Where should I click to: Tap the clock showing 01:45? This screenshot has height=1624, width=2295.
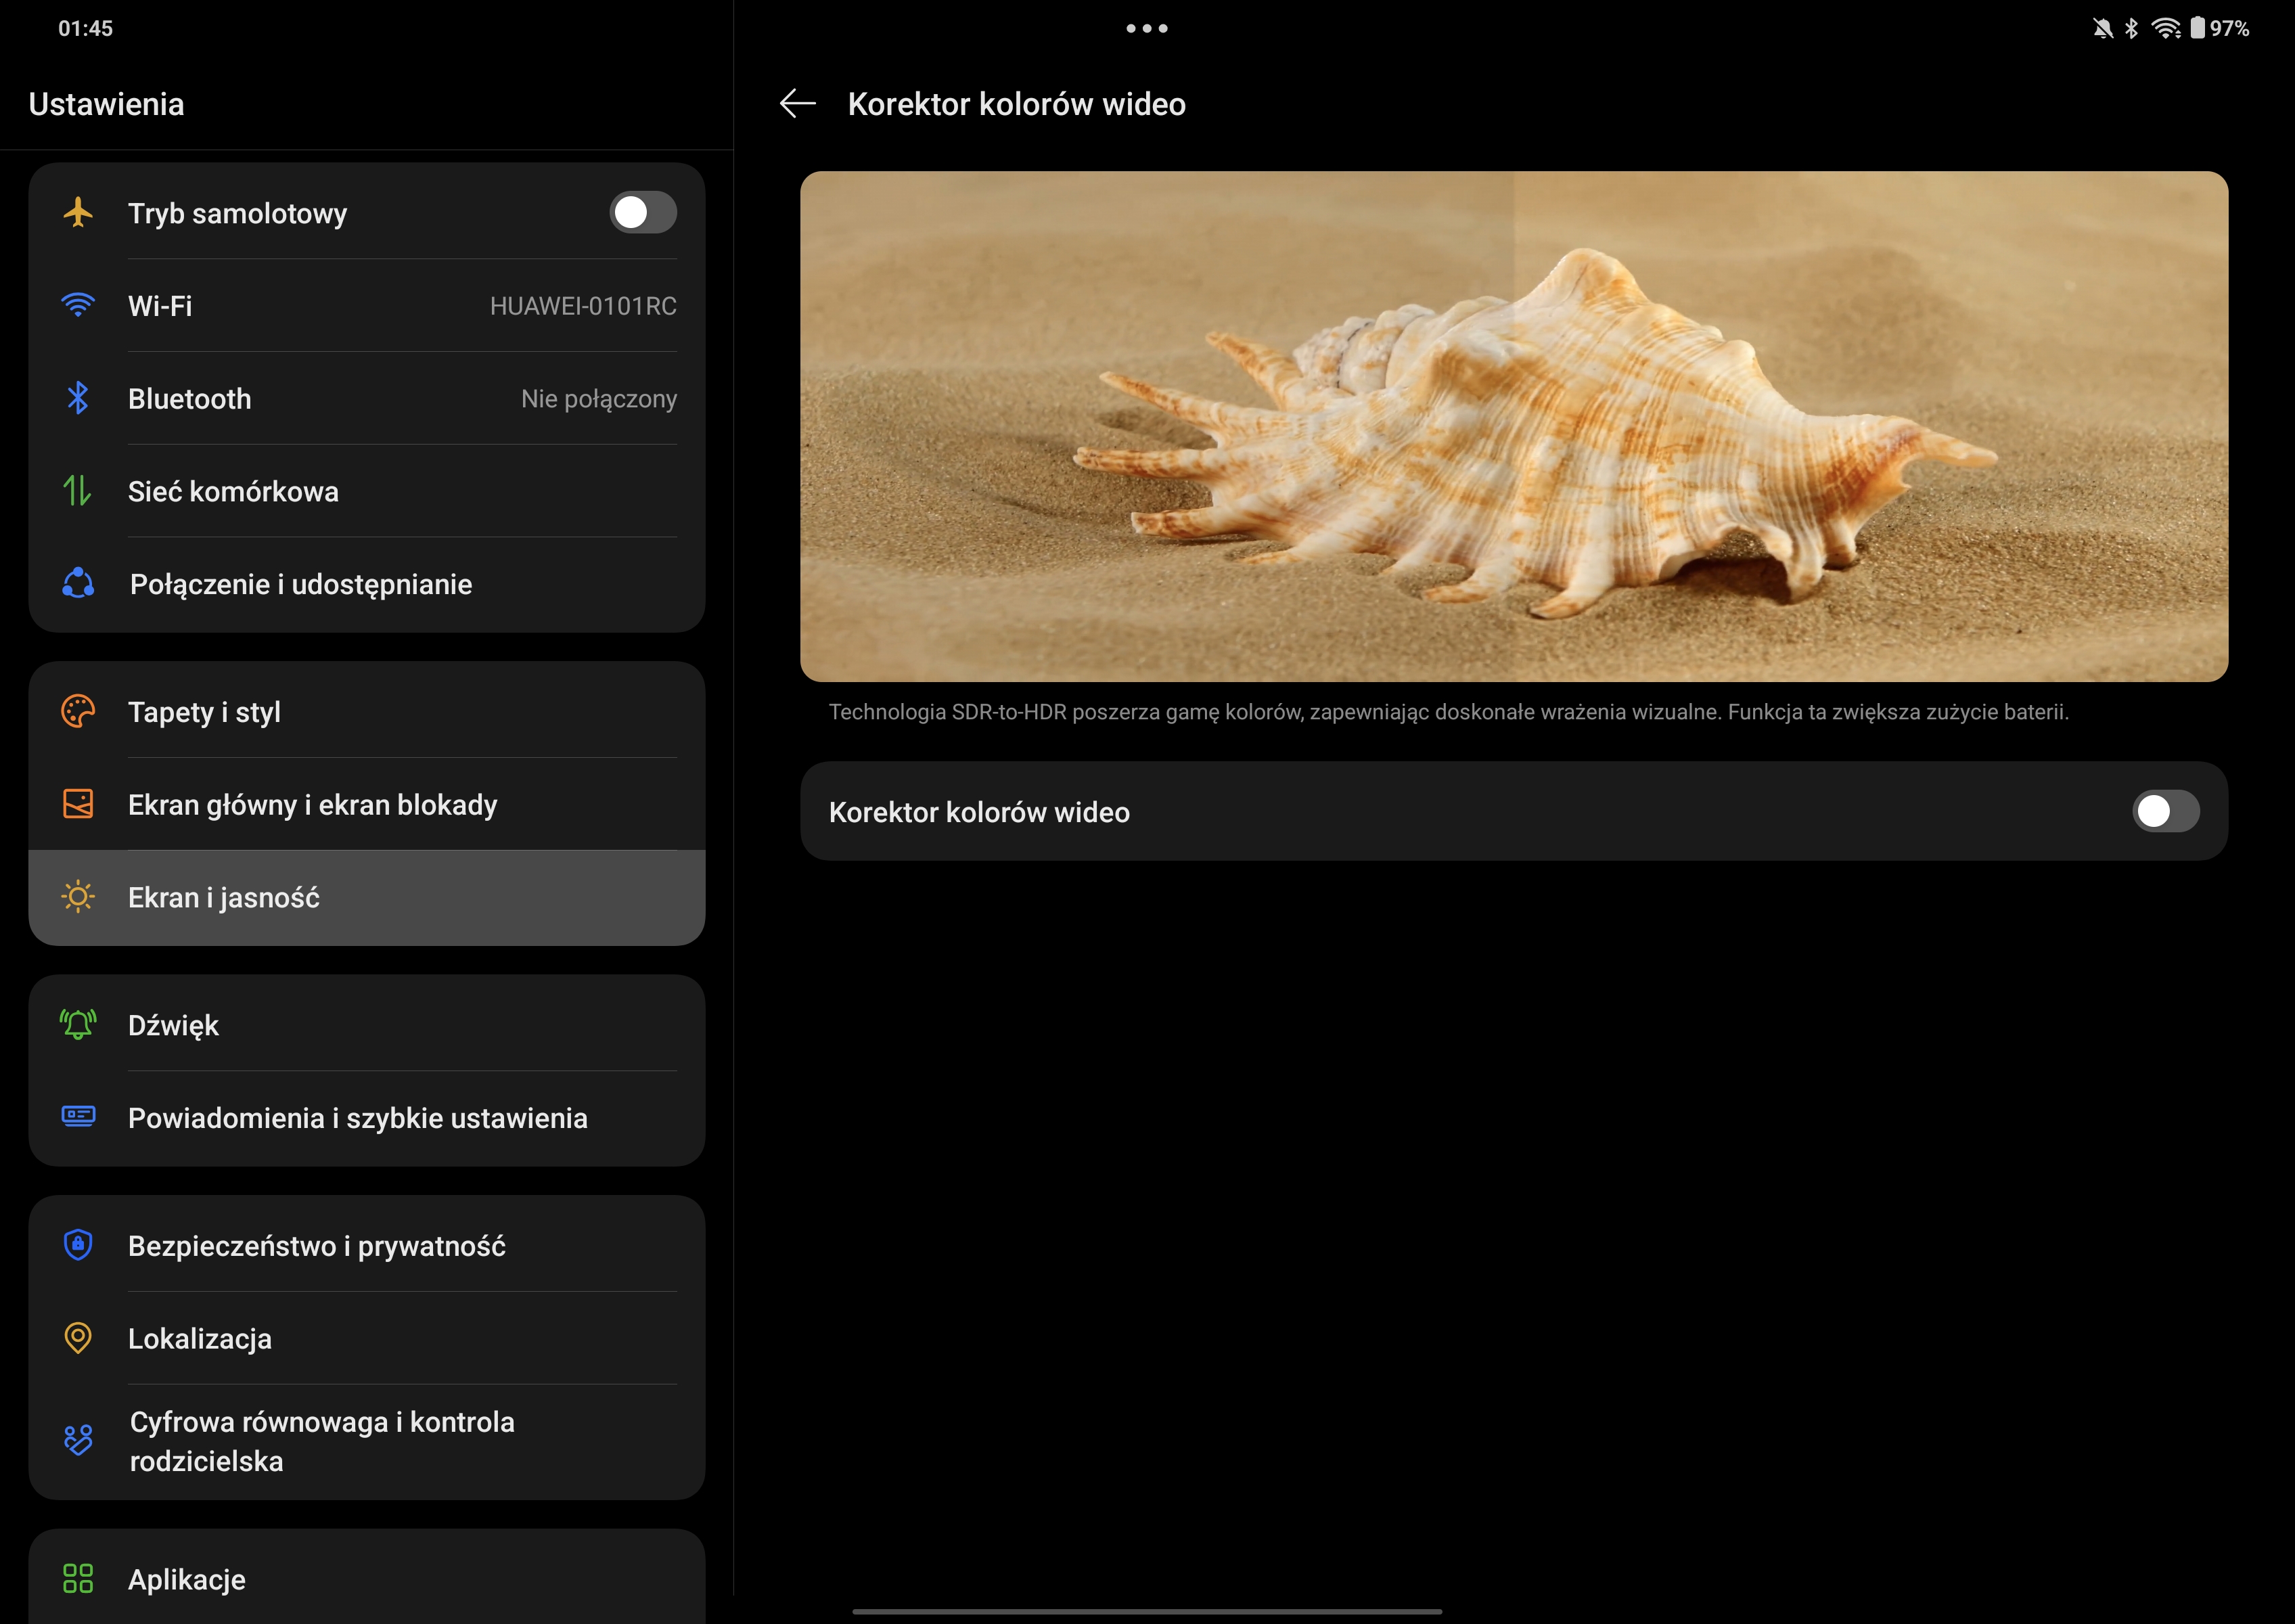coord(85,28)
